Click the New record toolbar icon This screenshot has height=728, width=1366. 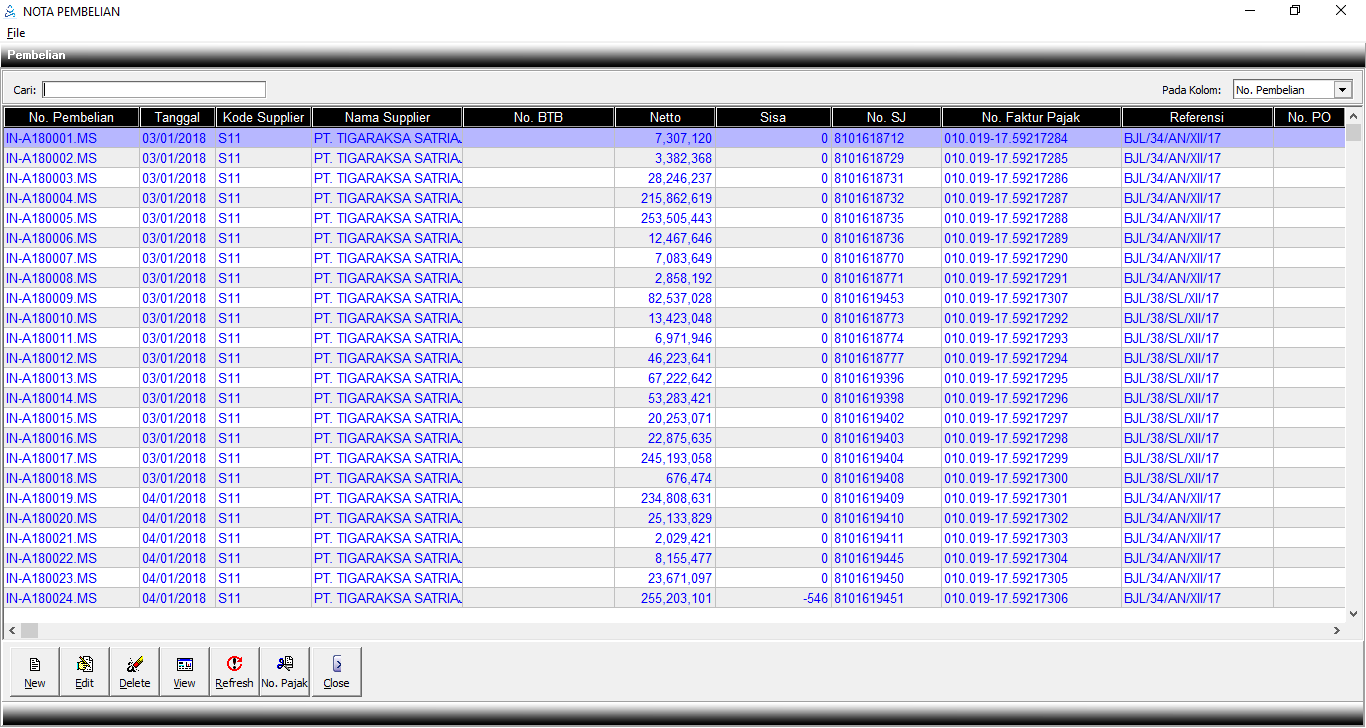point(35,671)
